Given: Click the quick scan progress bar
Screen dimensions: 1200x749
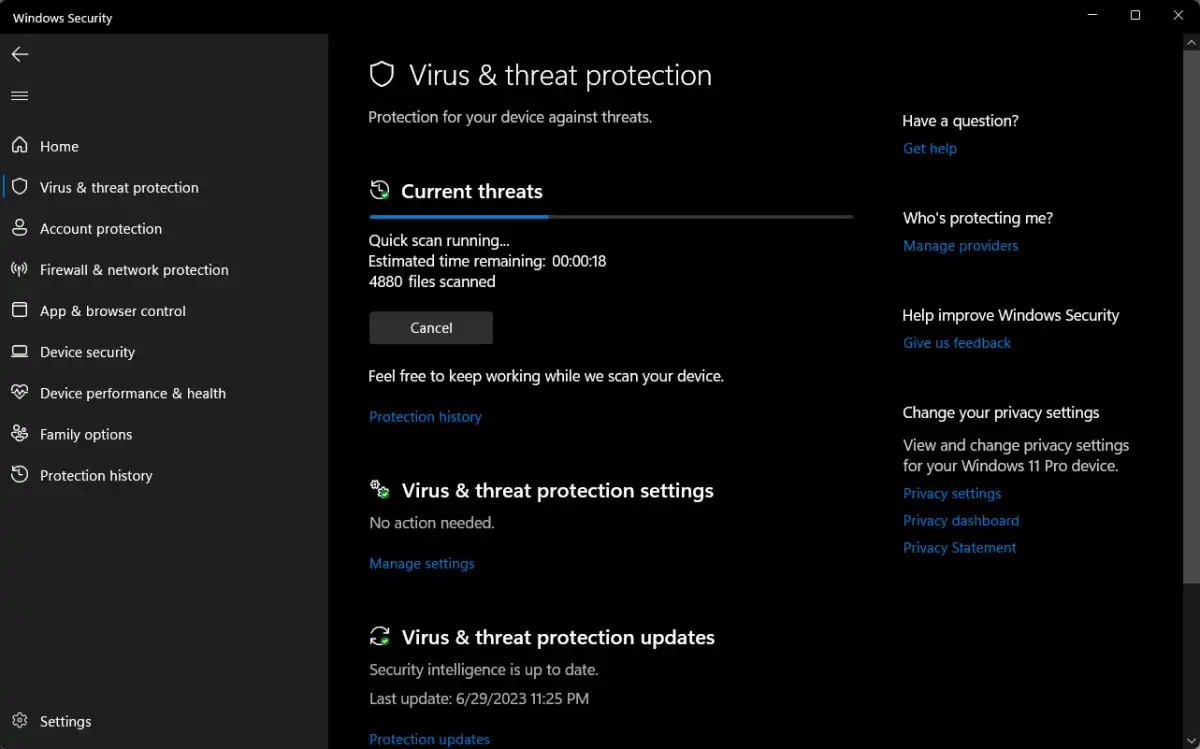Looking at the screenshot, I should [x=610, y=216].
